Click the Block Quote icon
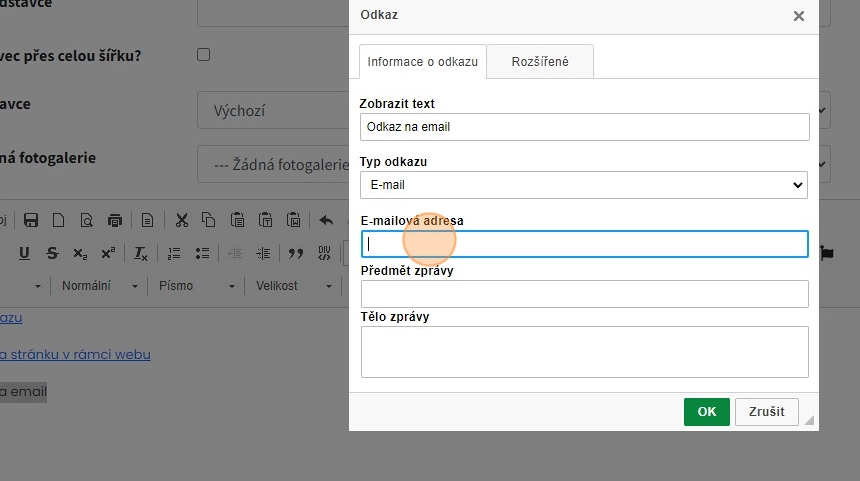The height and width of the screenshot is (481, 860). click(296, 253)
